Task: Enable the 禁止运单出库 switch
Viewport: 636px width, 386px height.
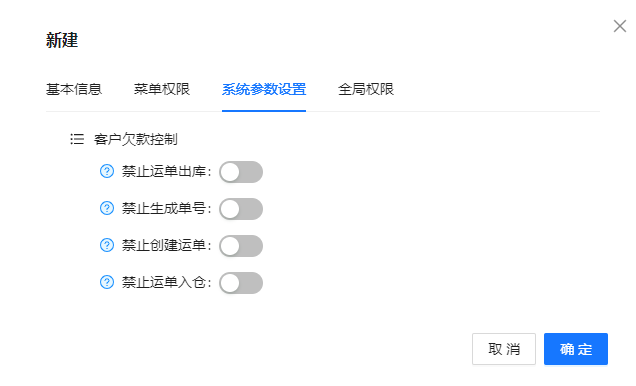Action: click(x=241, y=172)
